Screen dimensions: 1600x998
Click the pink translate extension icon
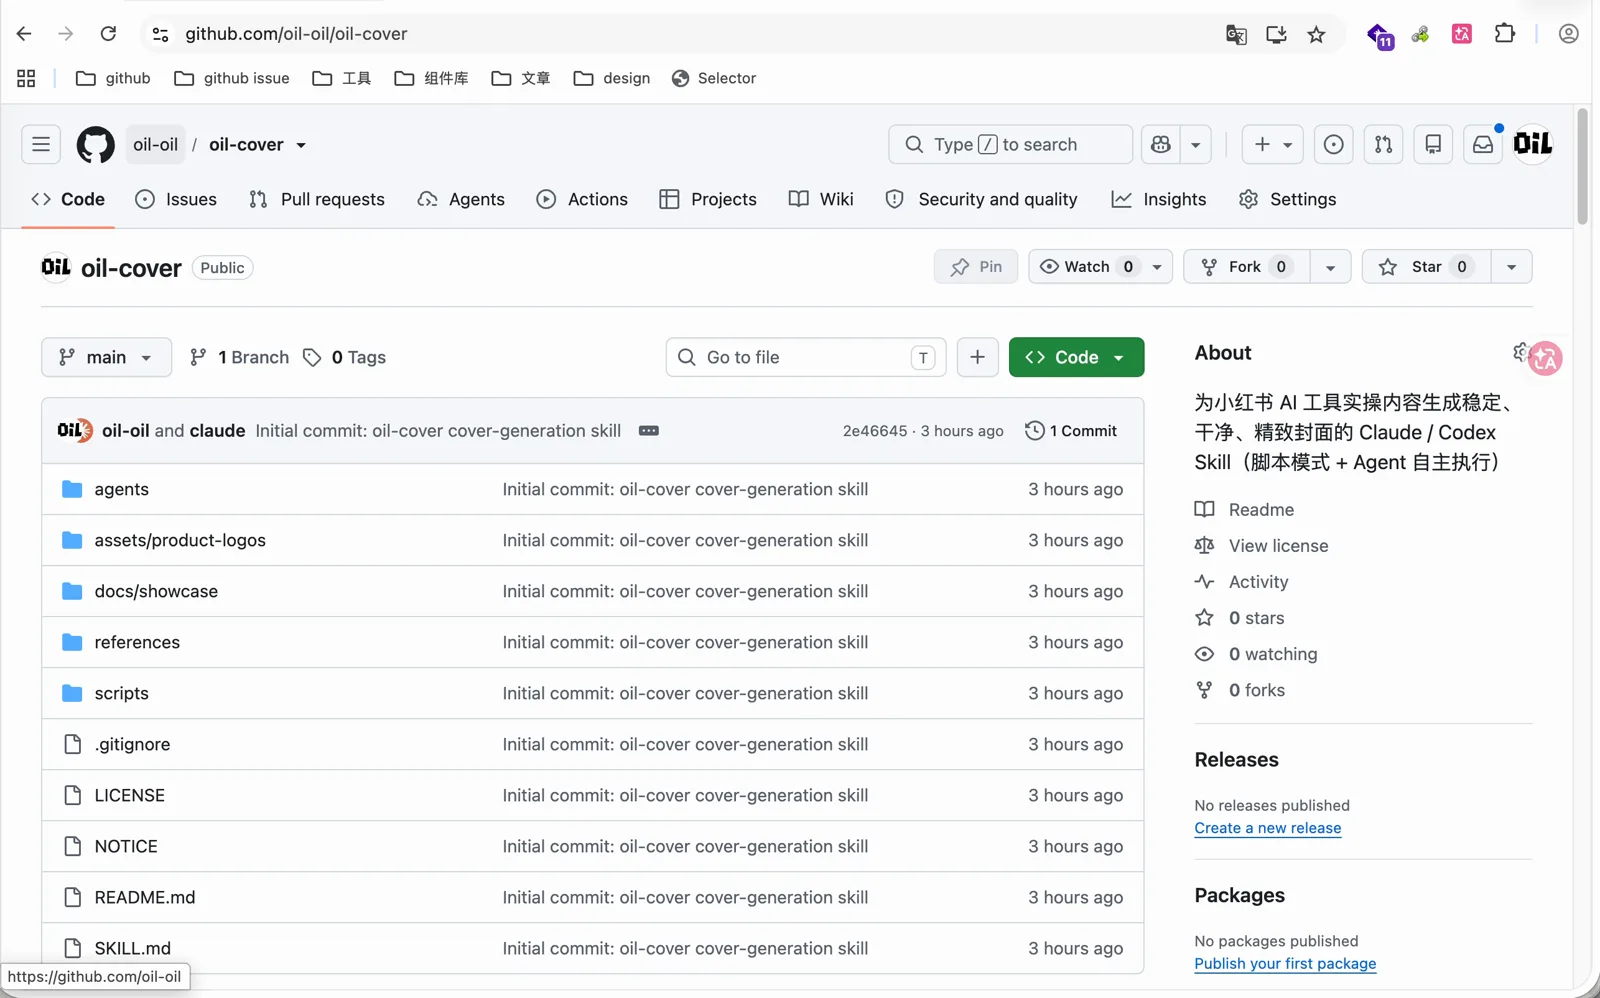click(x=1462, y=34)
